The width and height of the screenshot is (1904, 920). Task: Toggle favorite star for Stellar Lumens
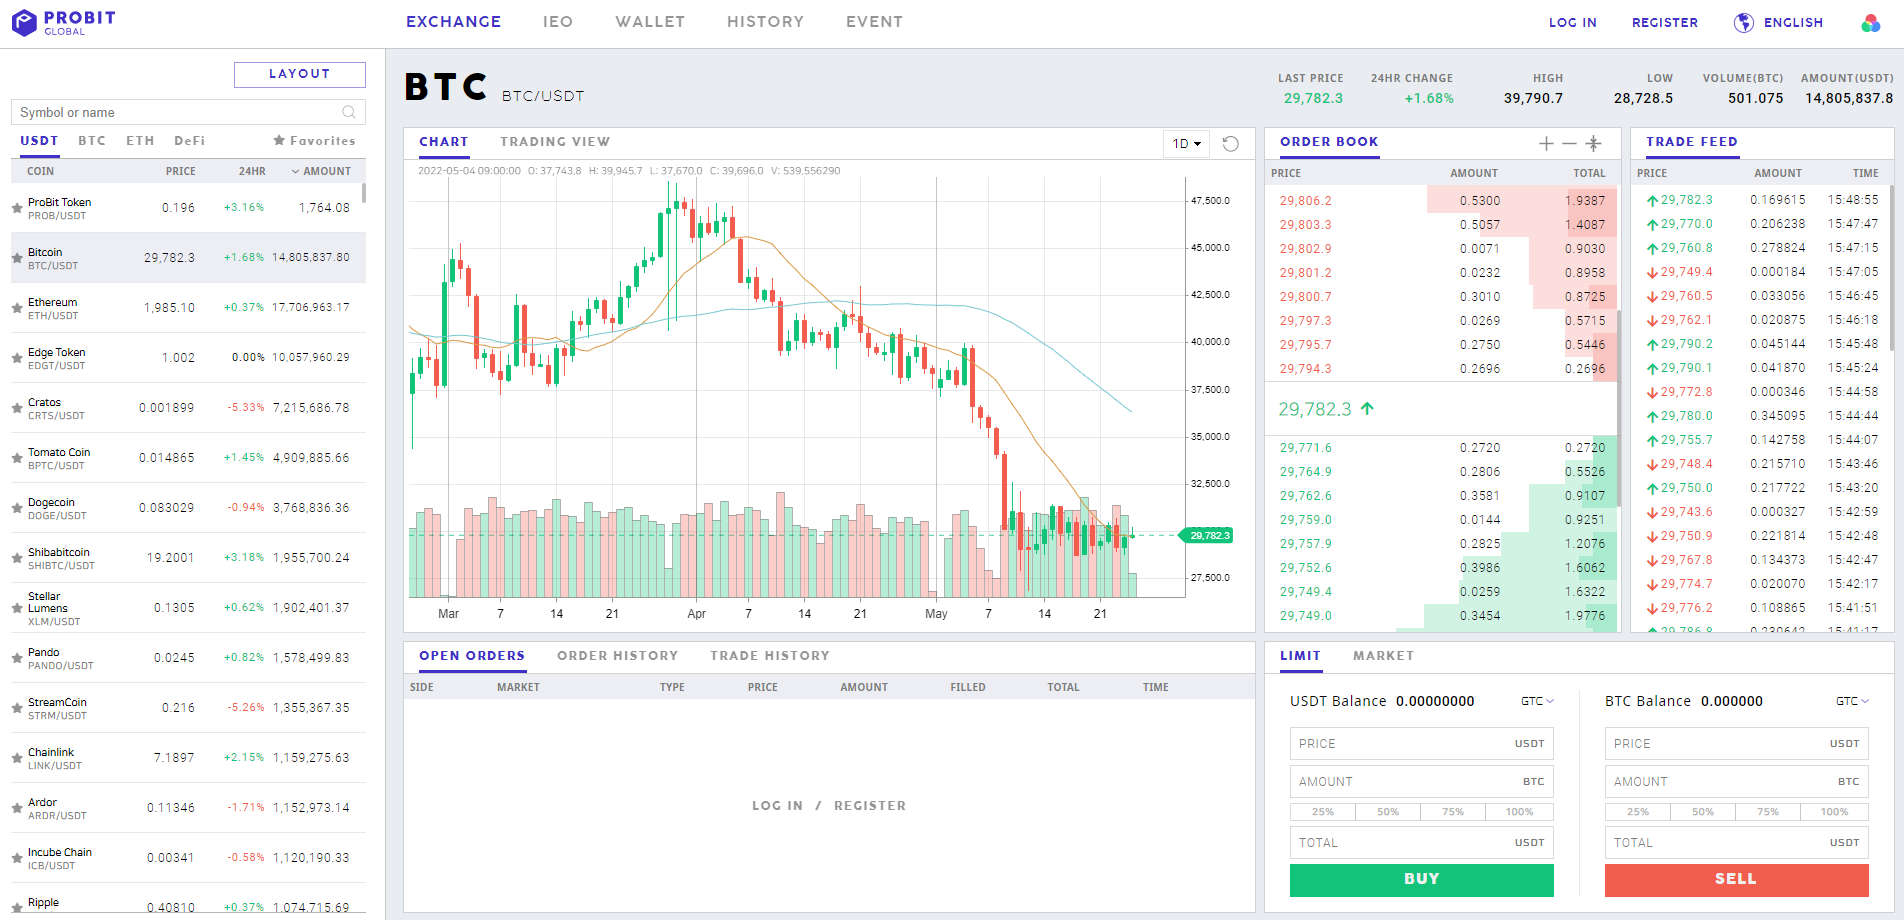[x=17, y=608]
